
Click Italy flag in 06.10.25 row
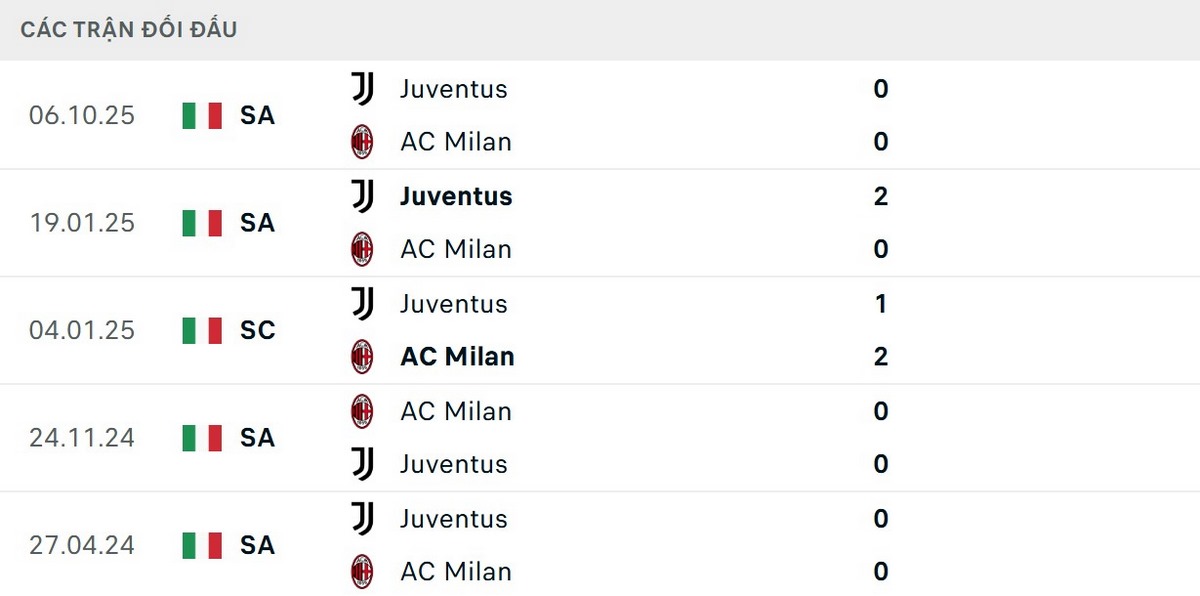202,116
